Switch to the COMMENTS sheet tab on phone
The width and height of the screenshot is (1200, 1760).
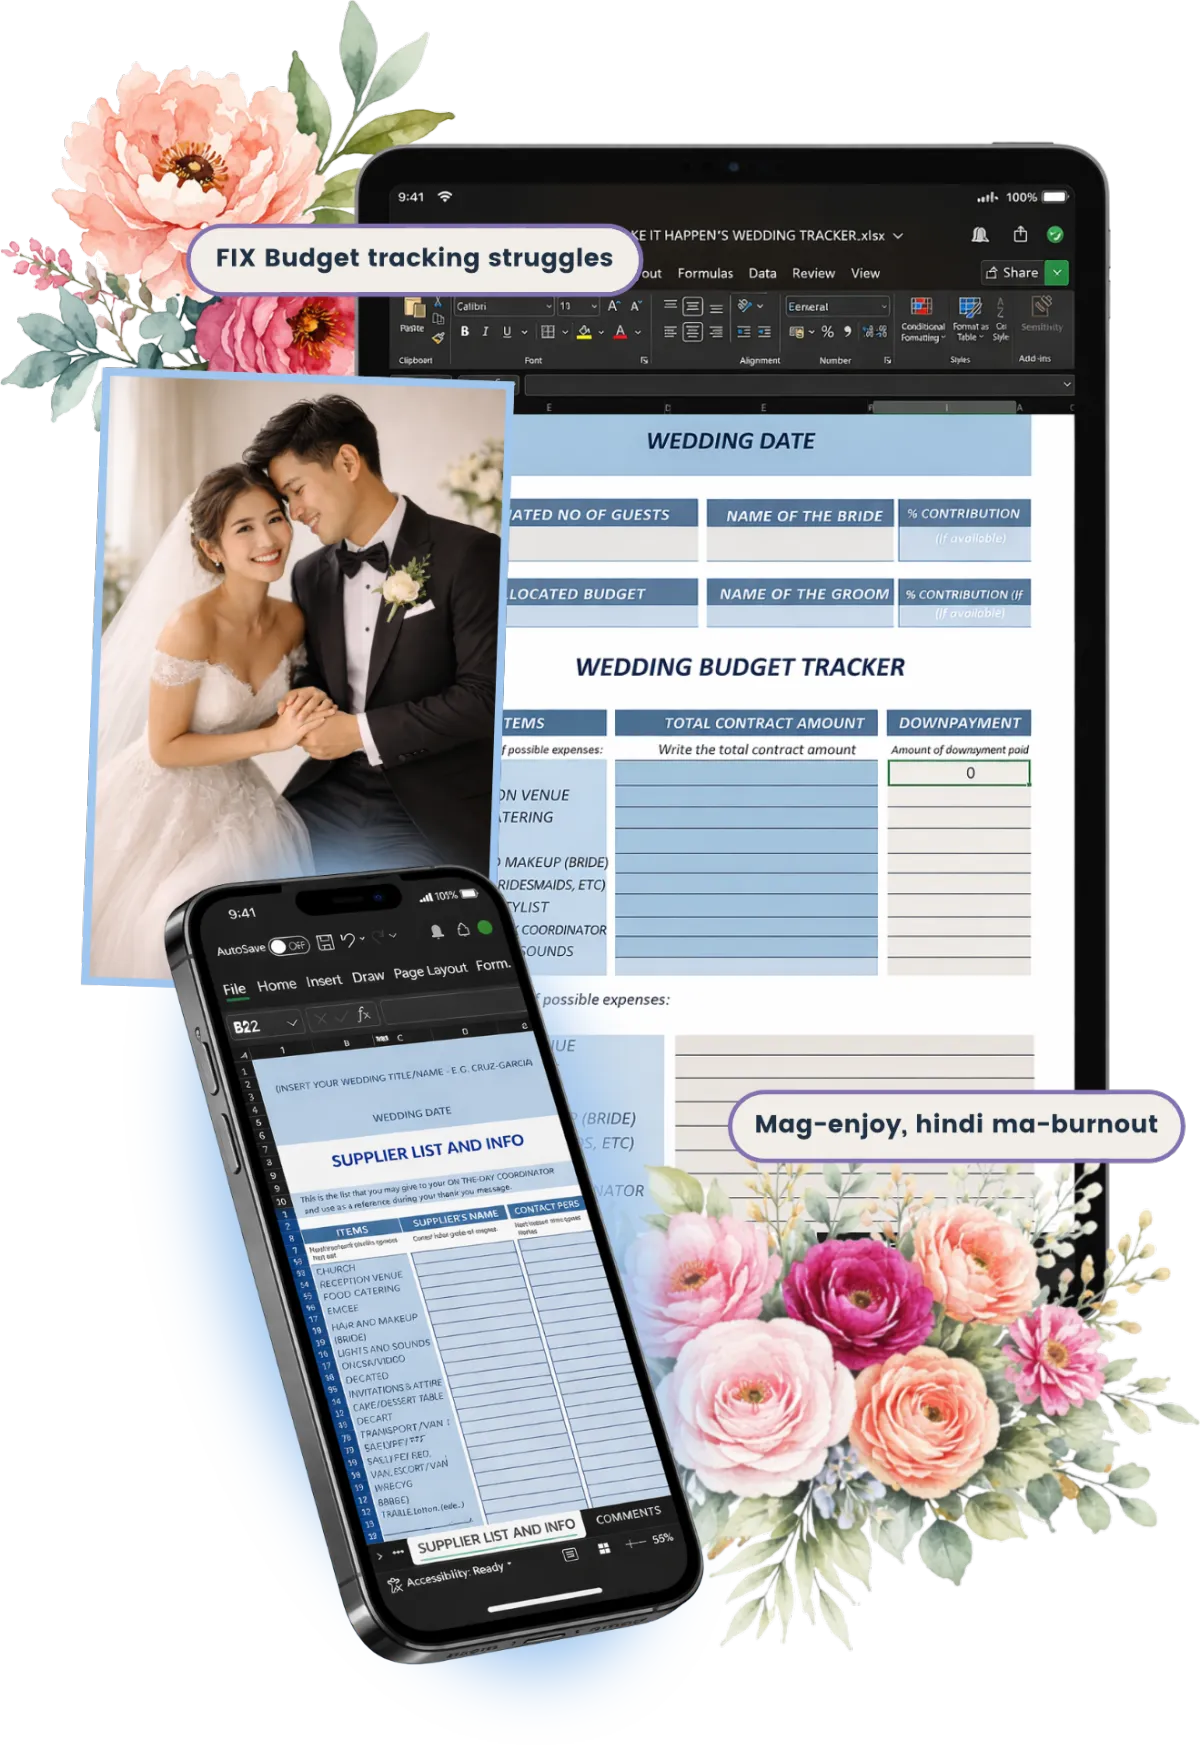point(628,1516)
